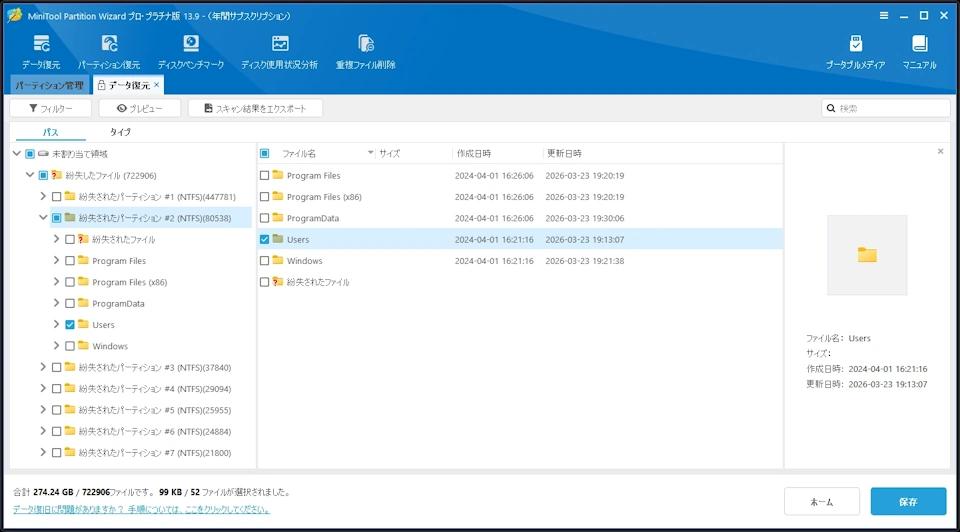Open the Manual (マニュアル) icon

coord(919,51)
